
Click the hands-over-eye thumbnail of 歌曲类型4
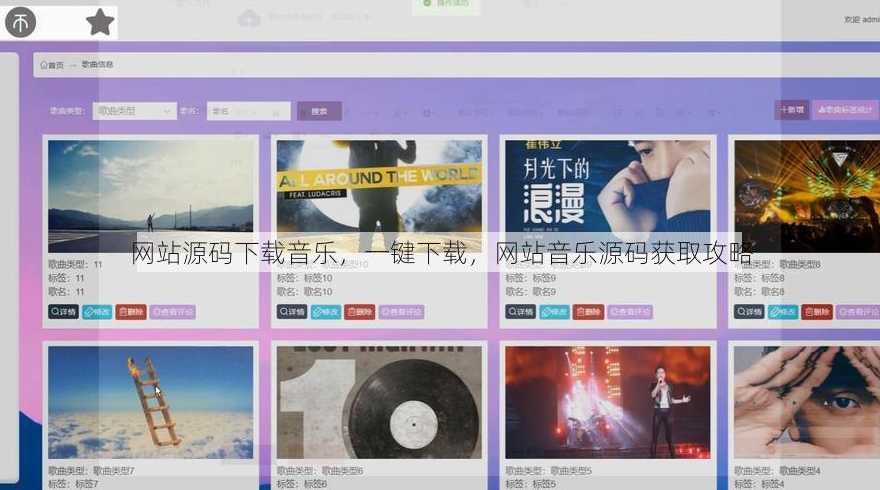coord(806,402)
